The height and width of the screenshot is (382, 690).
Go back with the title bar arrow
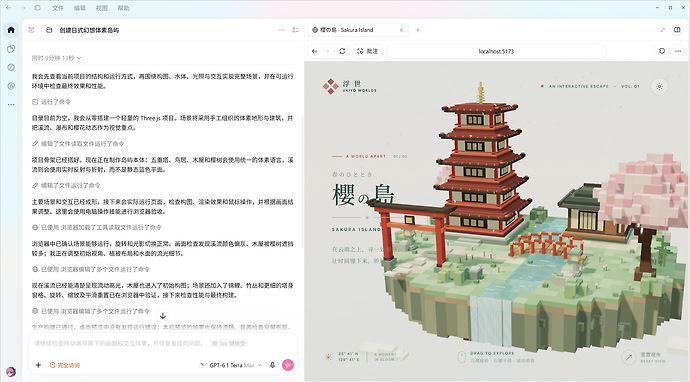8,8
